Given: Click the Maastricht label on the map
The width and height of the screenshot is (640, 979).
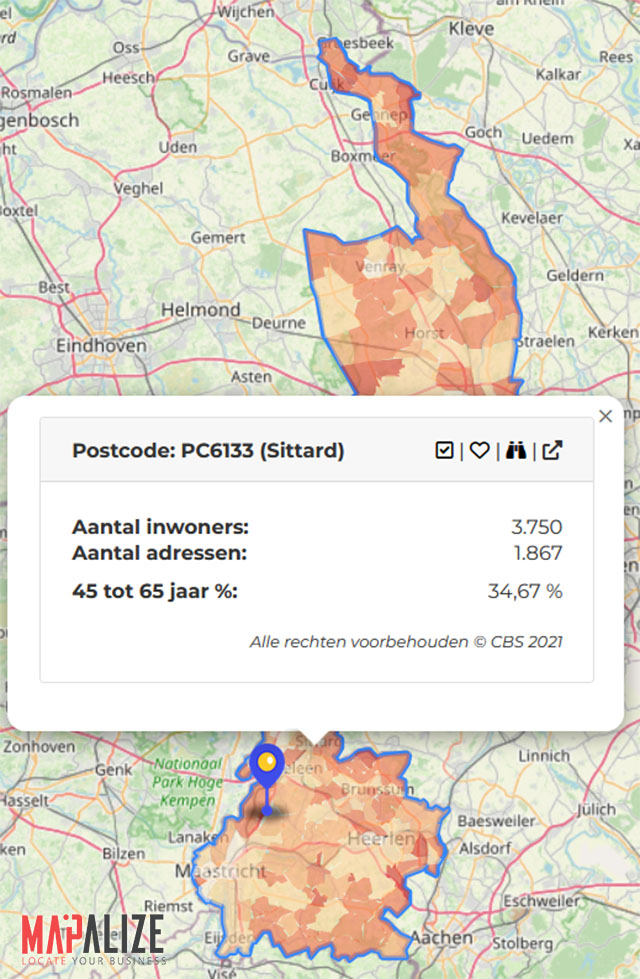Looking at the screenshot, I should point(220,872).
